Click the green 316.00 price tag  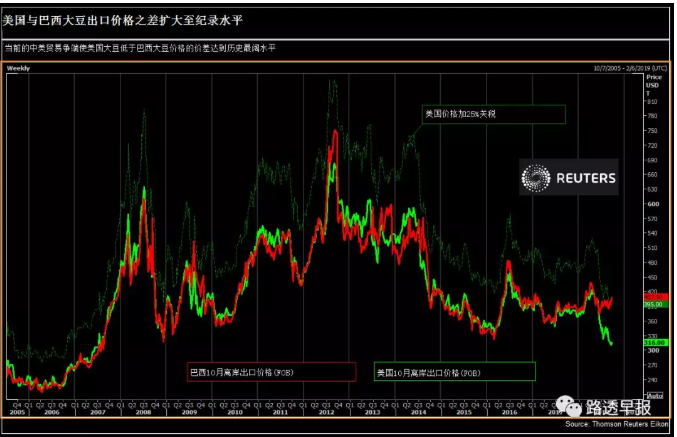[x=655, y=342]
